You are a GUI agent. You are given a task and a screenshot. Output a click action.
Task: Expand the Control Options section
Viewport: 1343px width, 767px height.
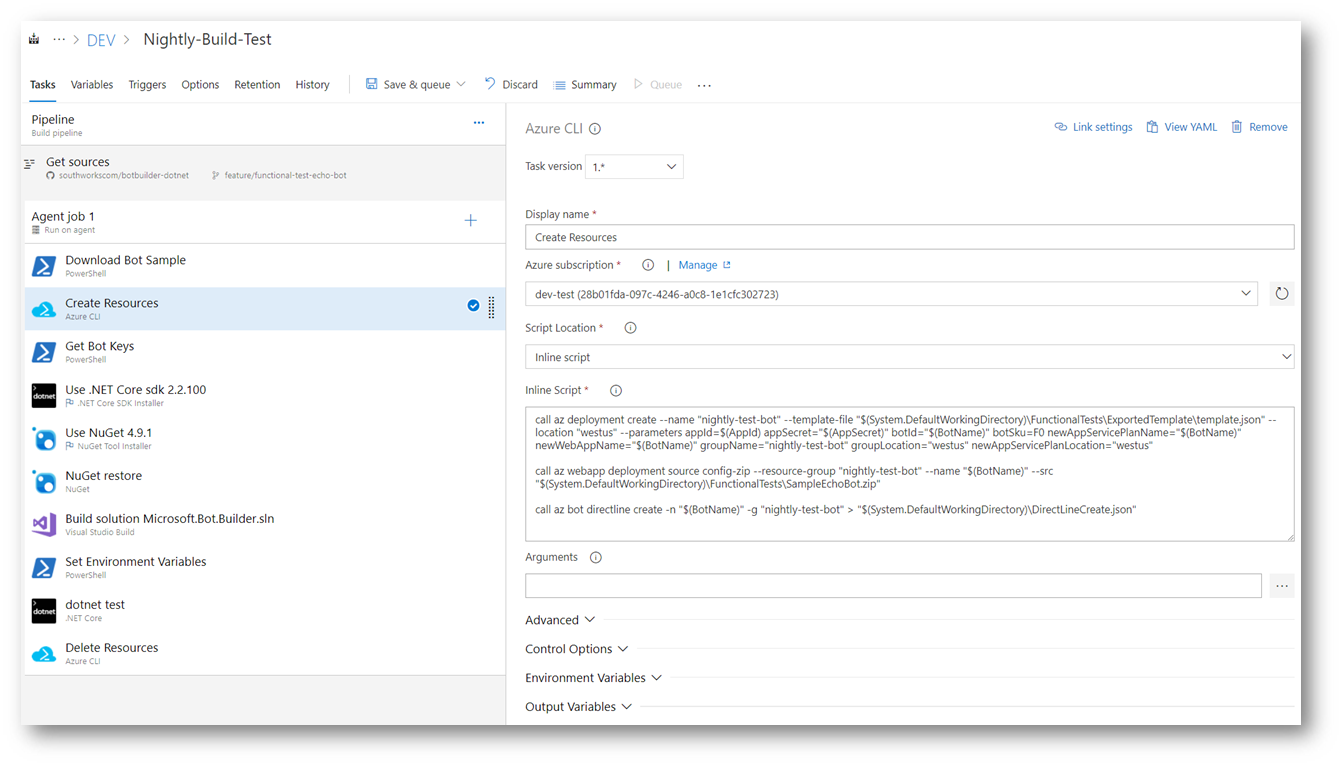click(x=577, y=649)
